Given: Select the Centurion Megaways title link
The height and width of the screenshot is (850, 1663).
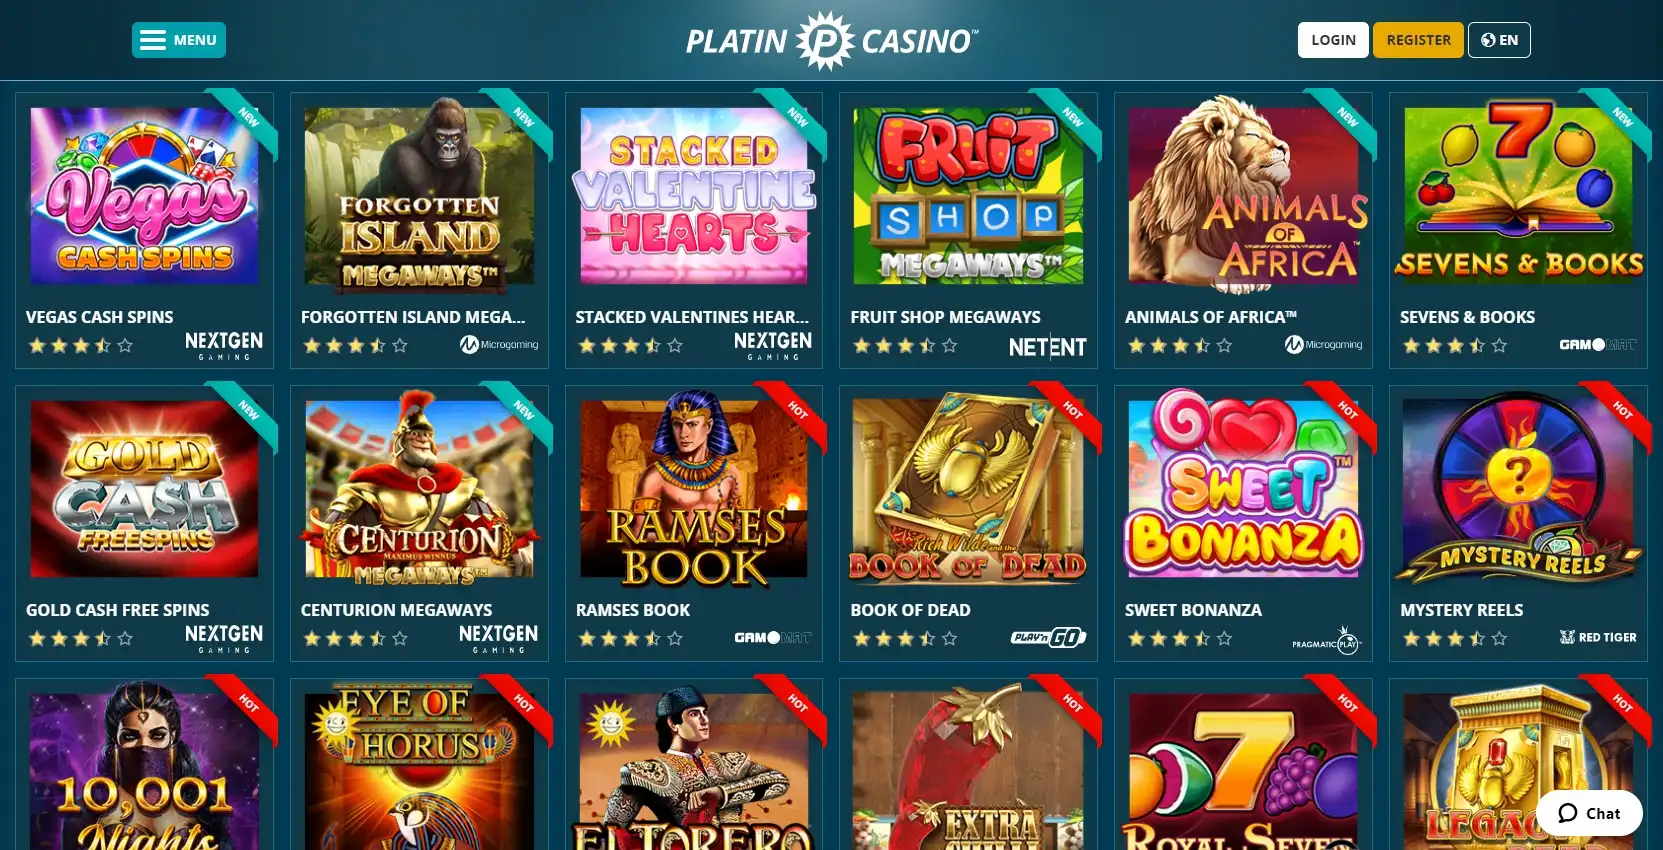Looking at the screenshot, I should pyautogui.click(x=396, y=610).
